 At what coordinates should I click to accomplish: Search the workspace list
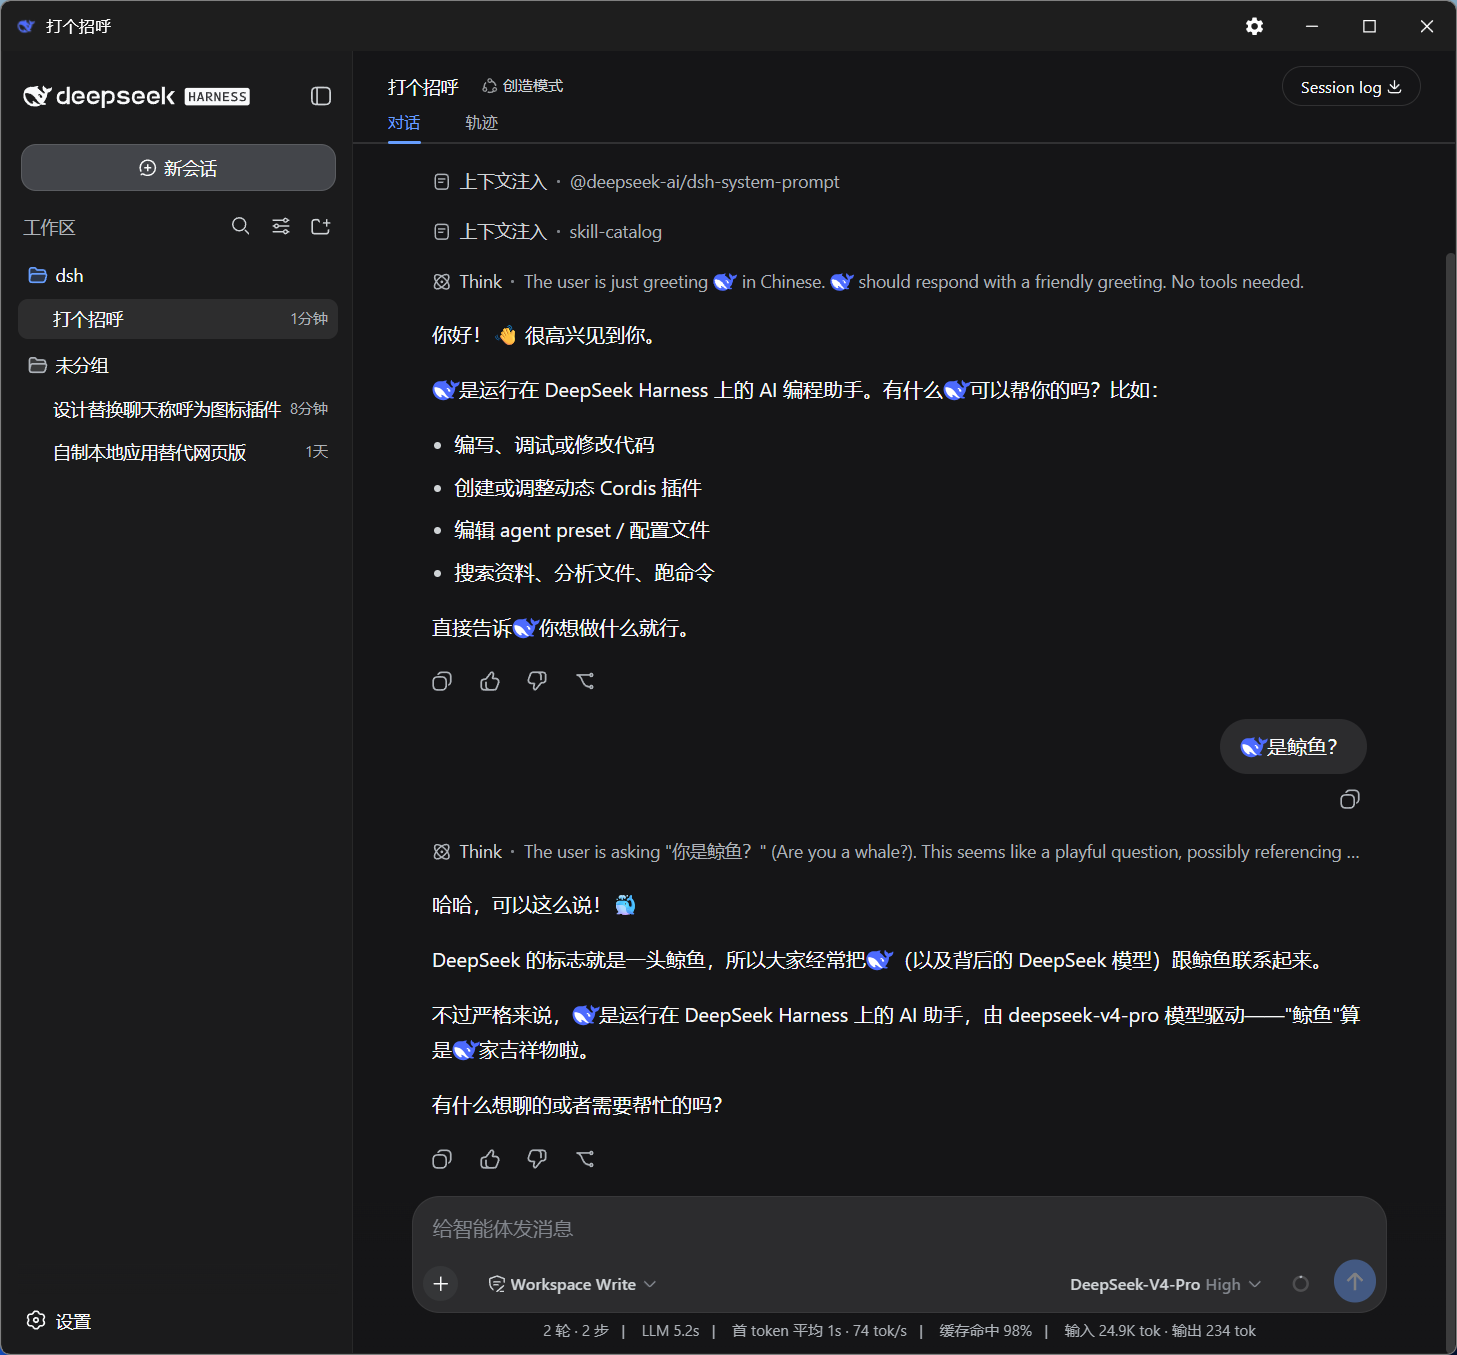coord(241,227)
